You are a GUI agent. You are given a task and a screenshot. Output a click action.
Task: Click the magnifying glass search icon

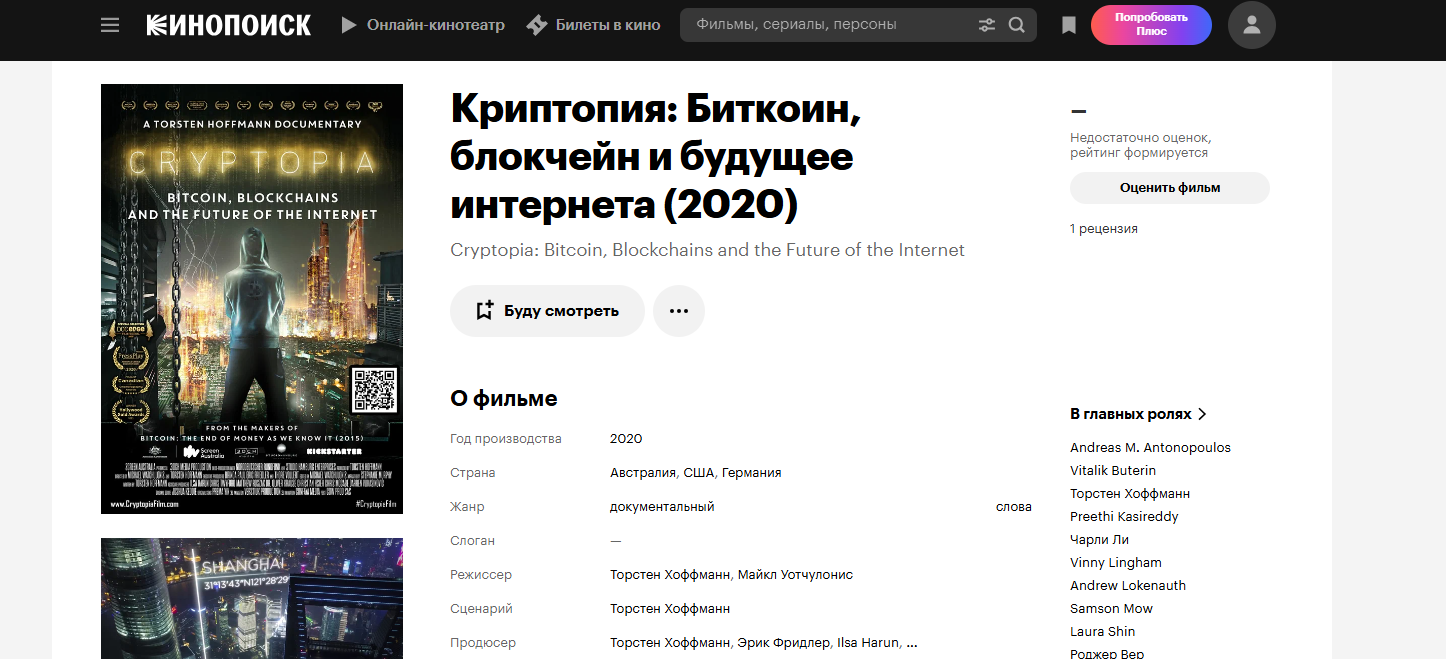[1017, 25]
